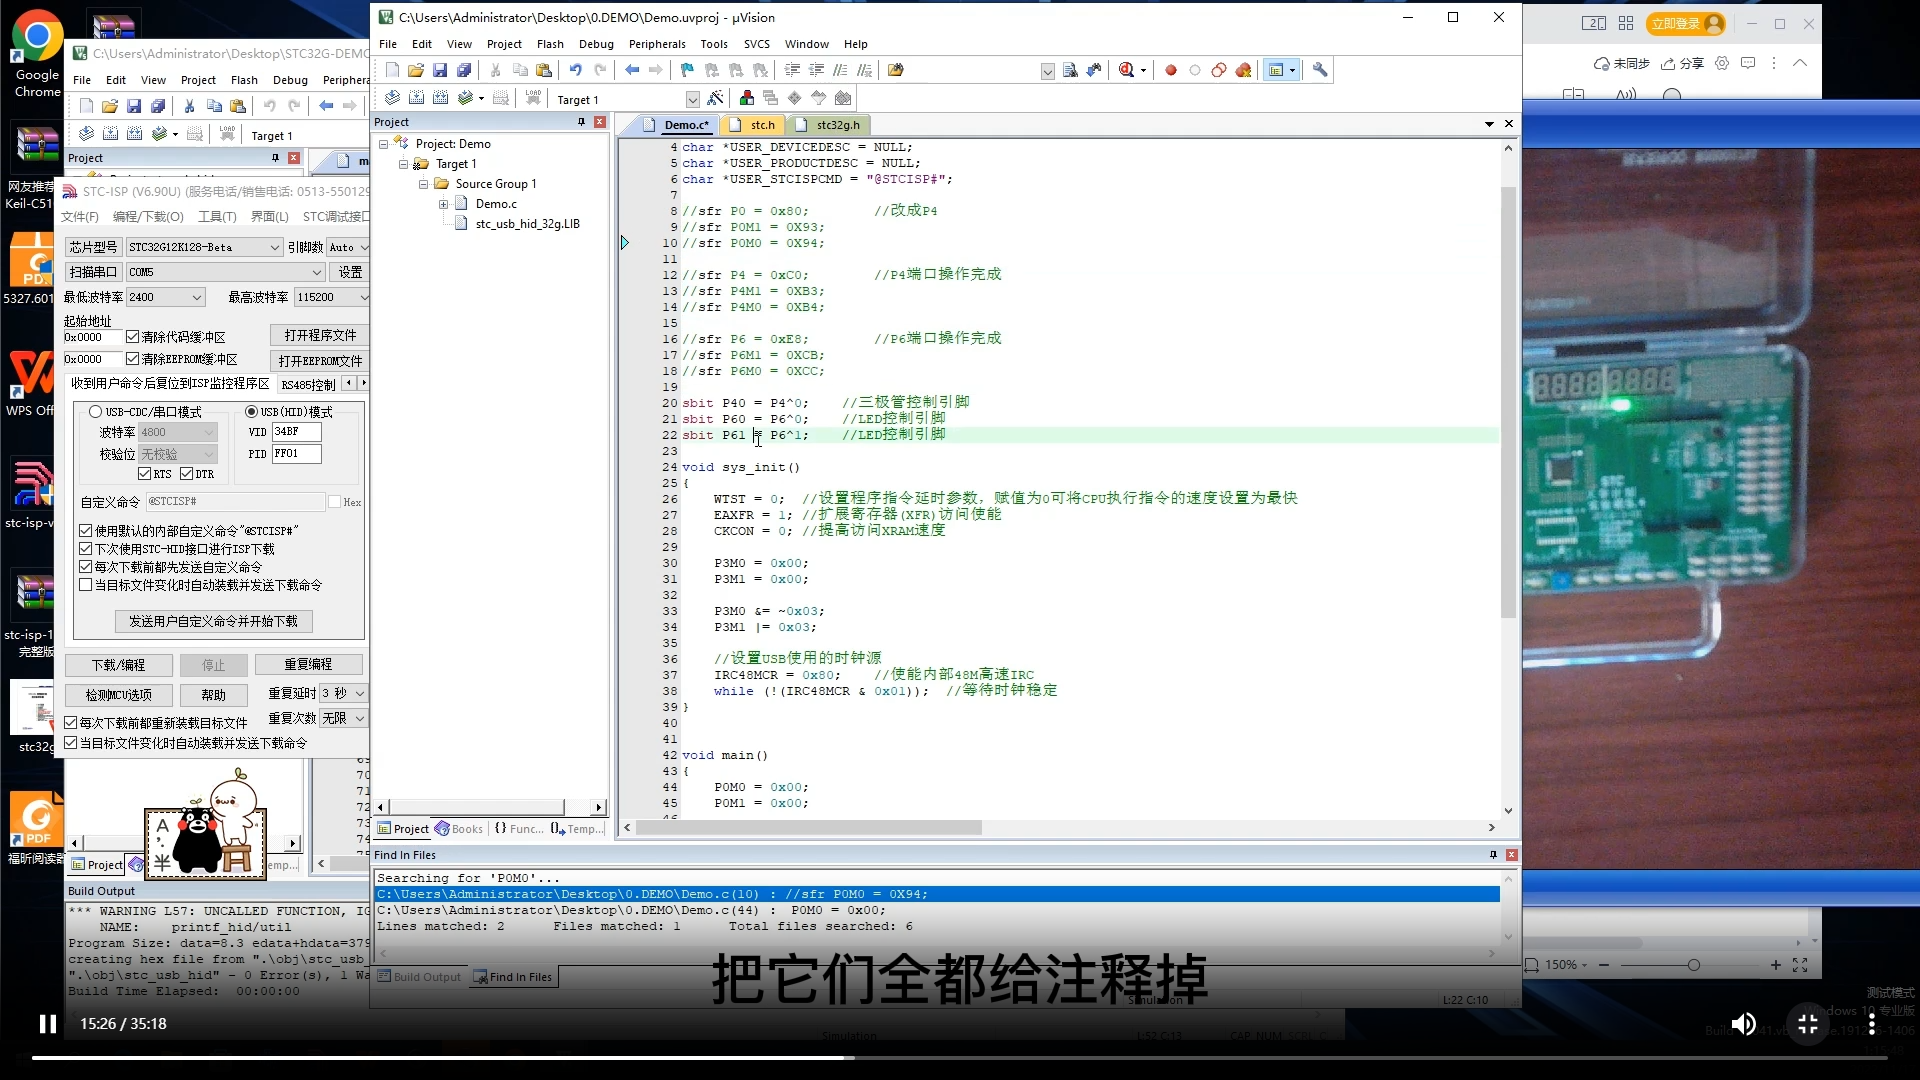Open the Target 1 dropdown in µVision
Image resolution: width=1920 pixels, height=1080 pixels.
tap(692, 99)
